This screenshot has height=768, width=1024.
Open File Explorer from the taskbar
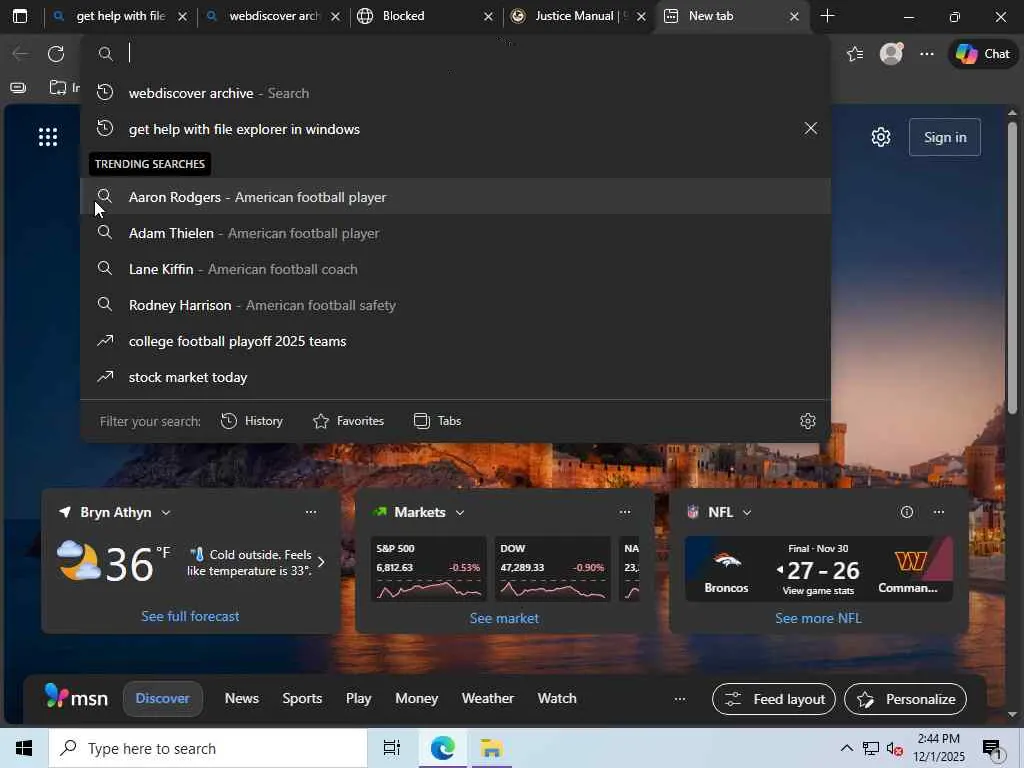pyautogui.click(x=492, y=748)
